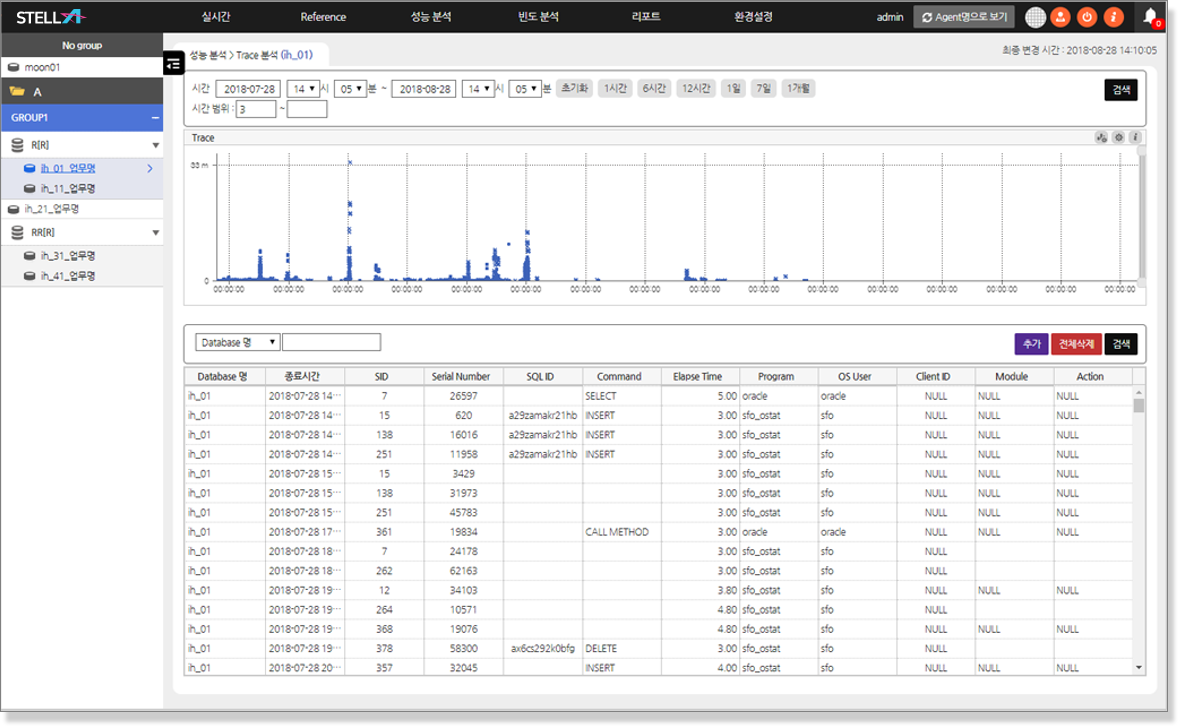Screen dimensions: 1178x726
Task: Click the start date field
Action: tap(248, 89)
